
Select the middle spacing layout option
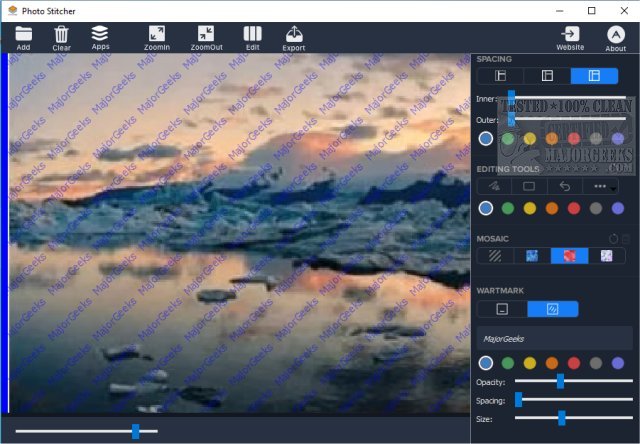coord(547,76)
